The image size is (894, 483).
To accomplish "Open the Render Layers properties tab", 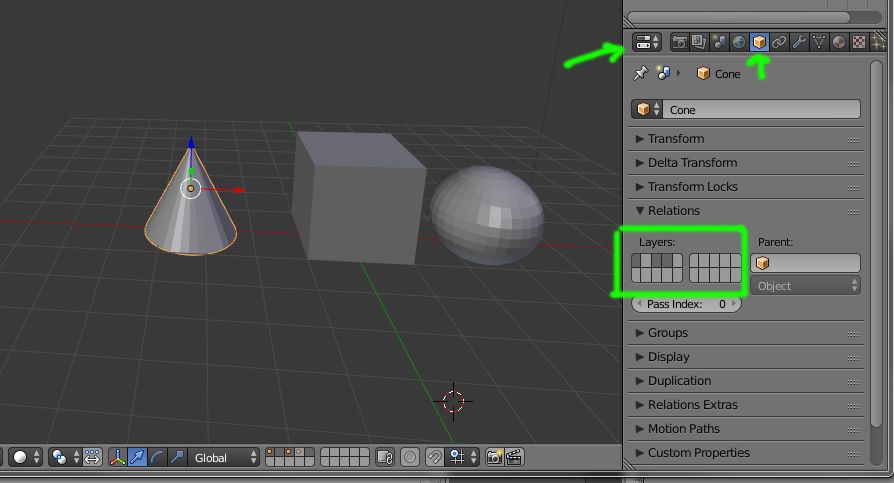I will [x=699, y=42].
